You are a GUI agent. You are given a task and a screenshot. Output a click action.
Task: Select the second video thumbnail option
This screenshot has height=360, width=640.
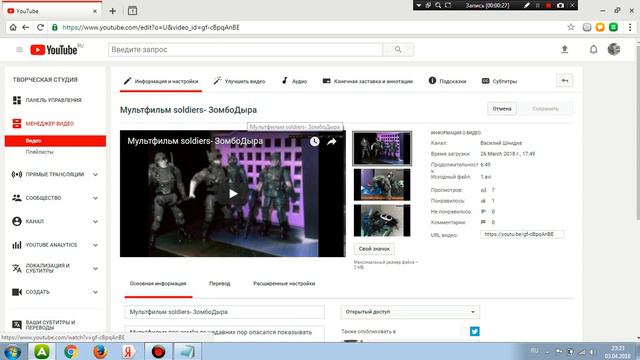[x=382, y=184]
